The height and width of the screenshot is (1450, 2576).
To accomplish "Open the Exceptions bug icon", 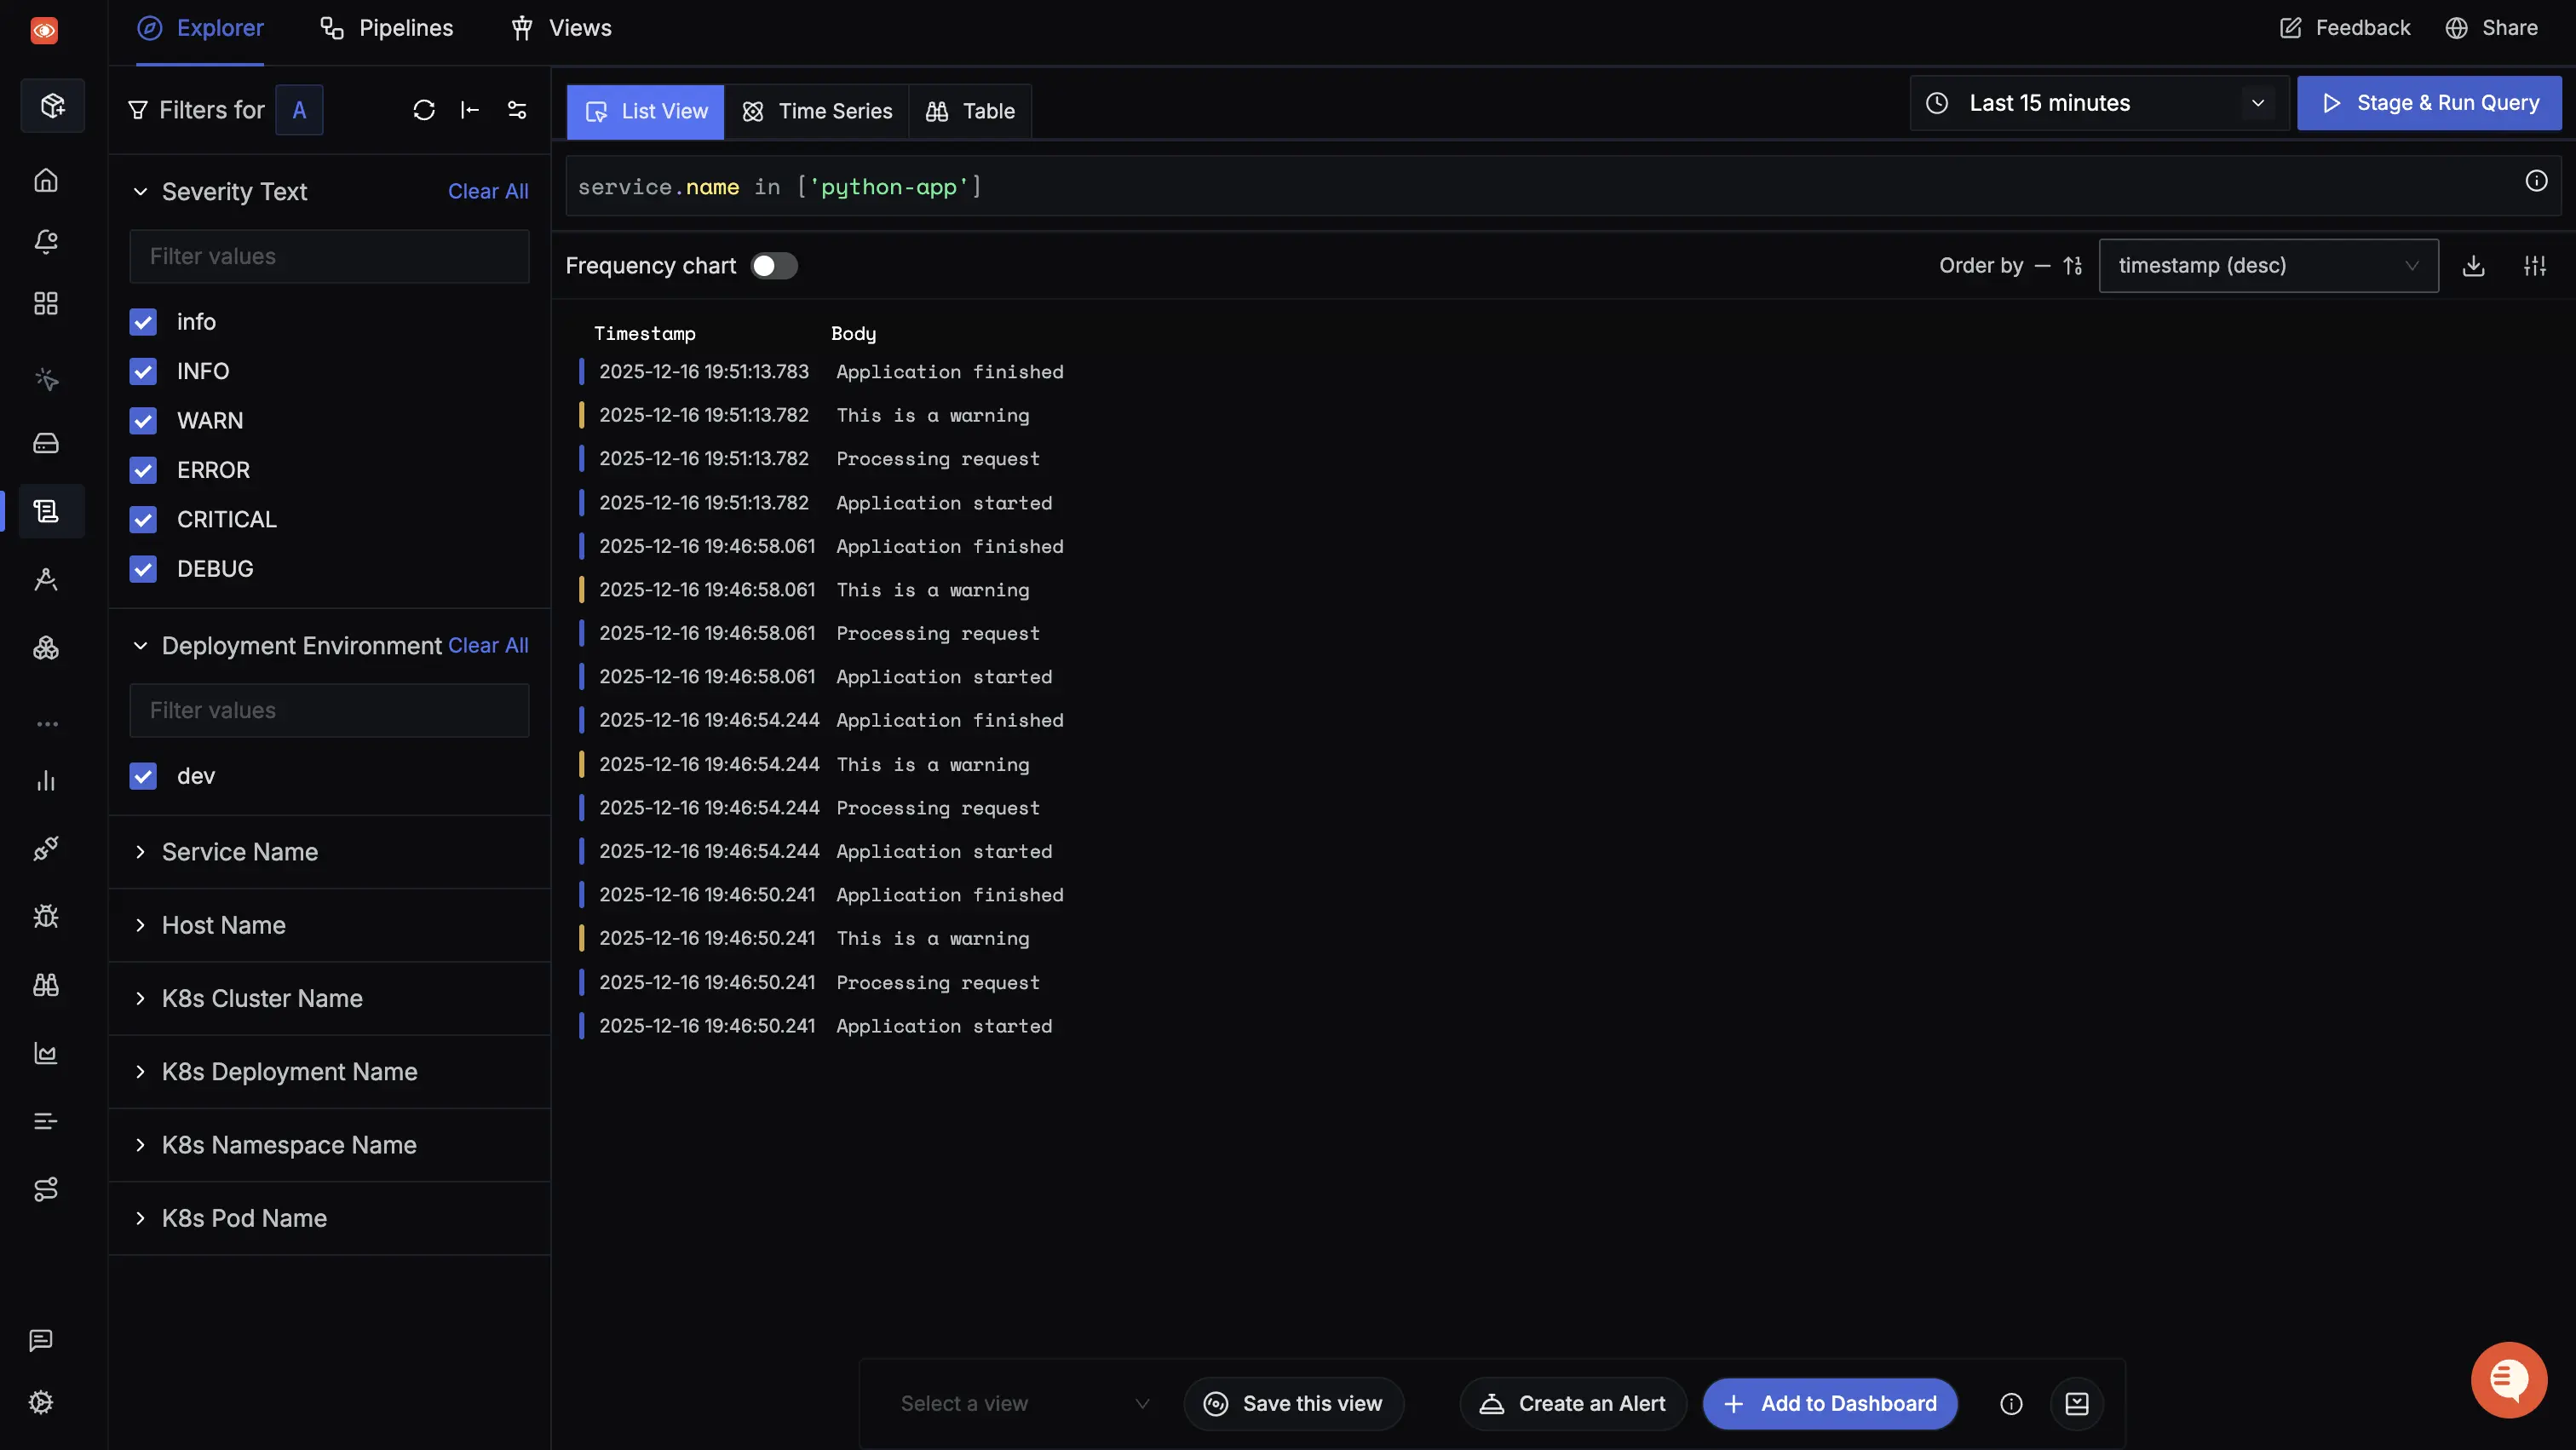I will (x=46, y=916).
